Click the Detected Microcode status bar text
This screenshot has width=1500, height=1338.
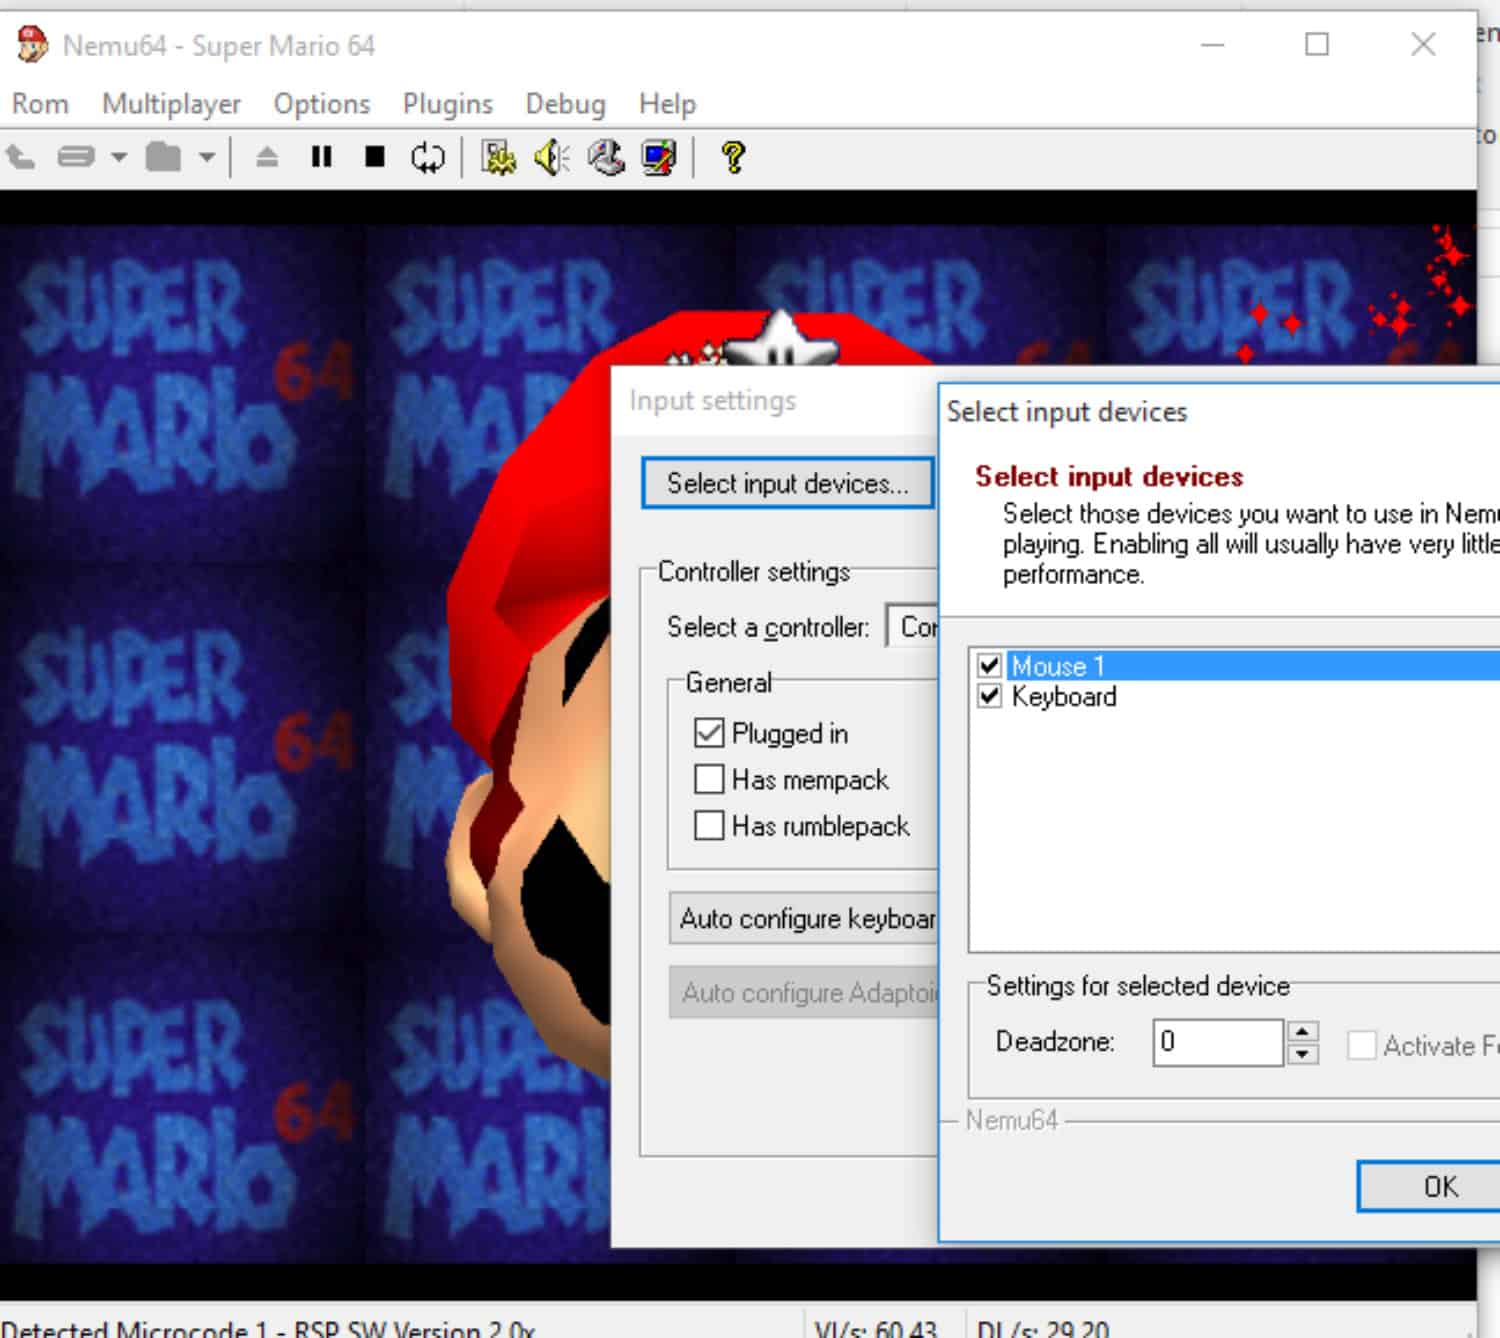[x=269, y=1328]
